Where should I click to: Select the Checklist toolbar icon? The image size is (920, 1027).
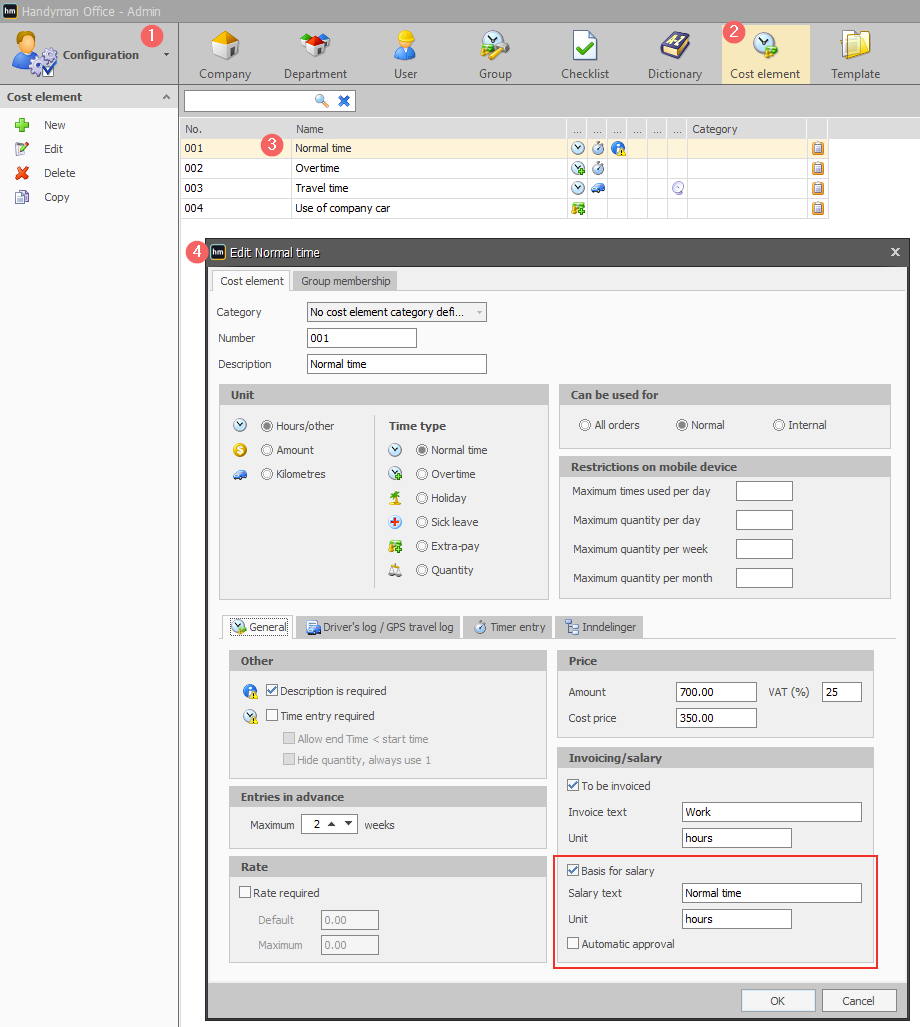click(x=584, y=47)
